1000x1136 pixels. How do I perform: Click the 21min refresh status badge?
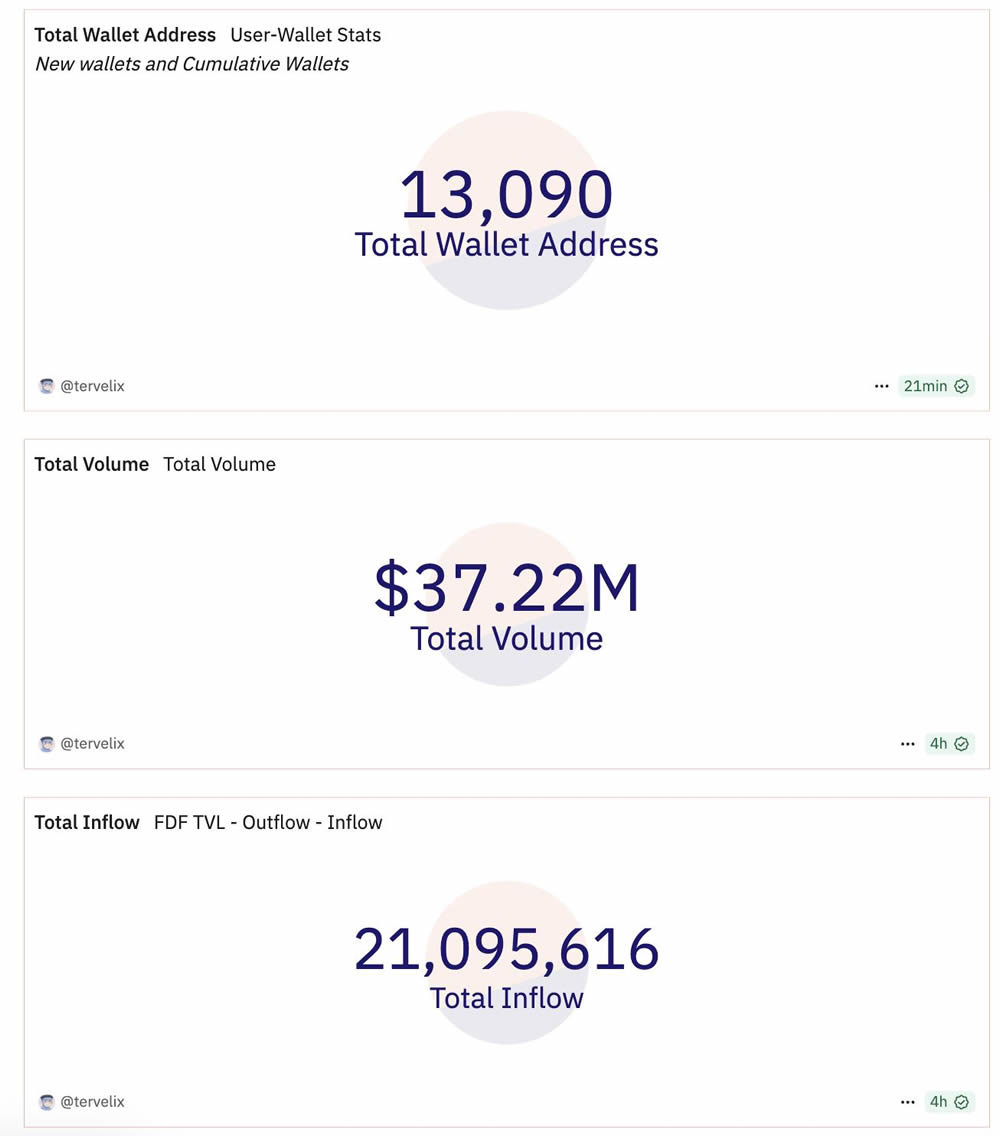pyautogui.click(x=925, y=386)
